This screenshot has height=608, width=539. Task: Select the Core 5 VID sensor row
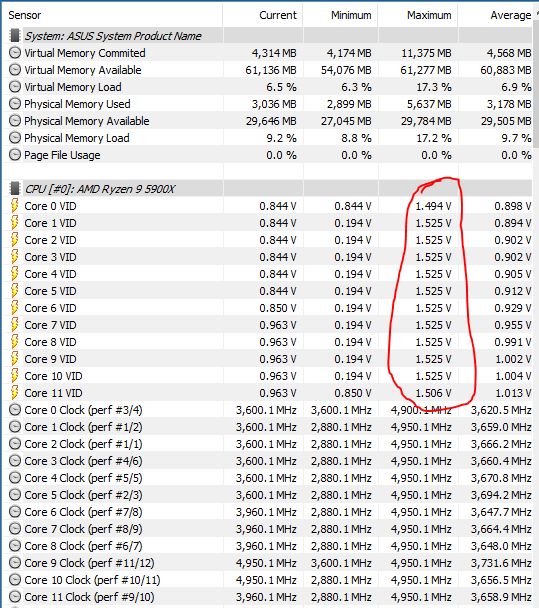(270, 291)
